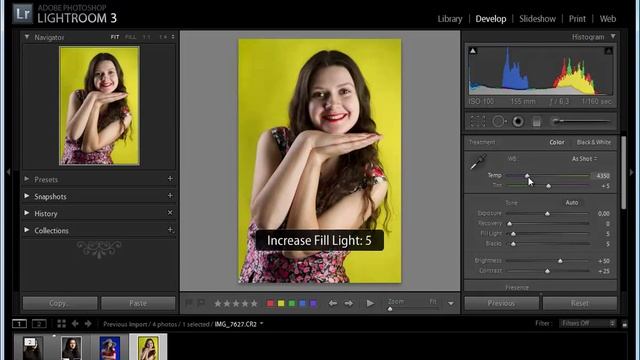The image size is (640, 360).
Task: Switch to main window display 1
Action: coord(19,324)
